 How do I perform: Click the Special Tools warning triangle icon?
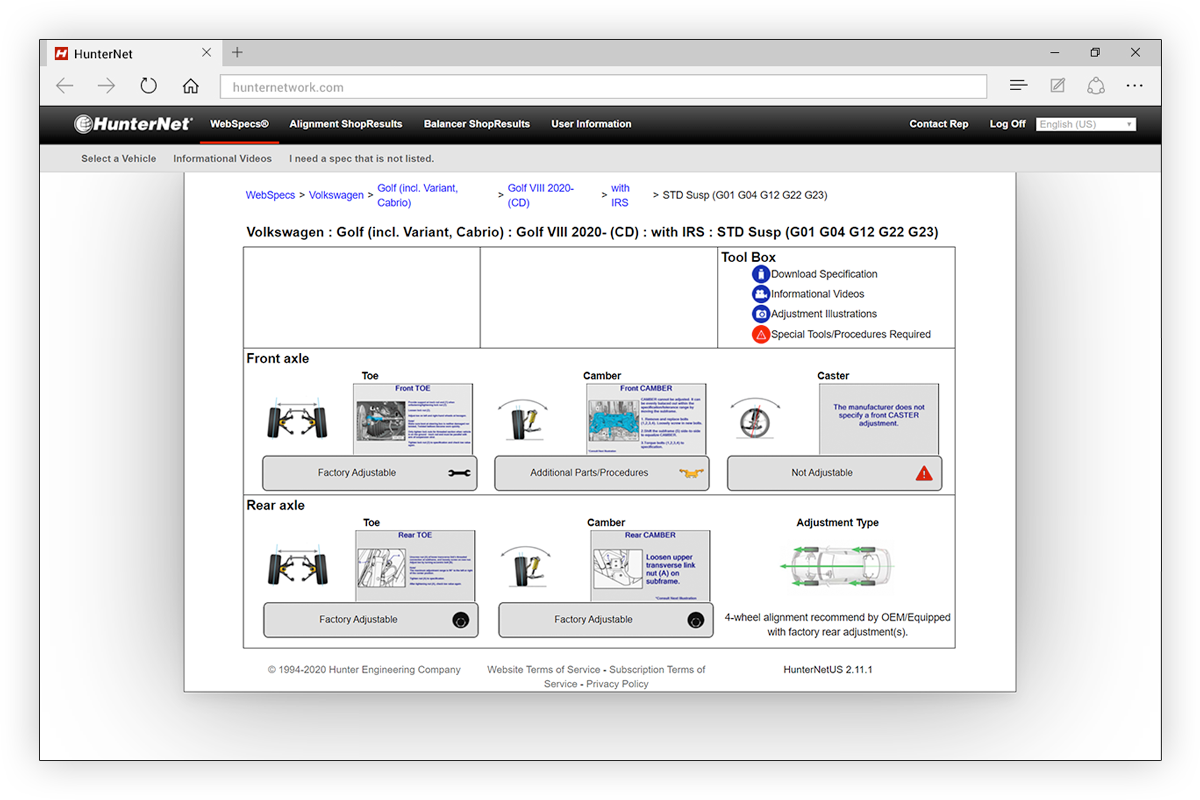(761, 335)
